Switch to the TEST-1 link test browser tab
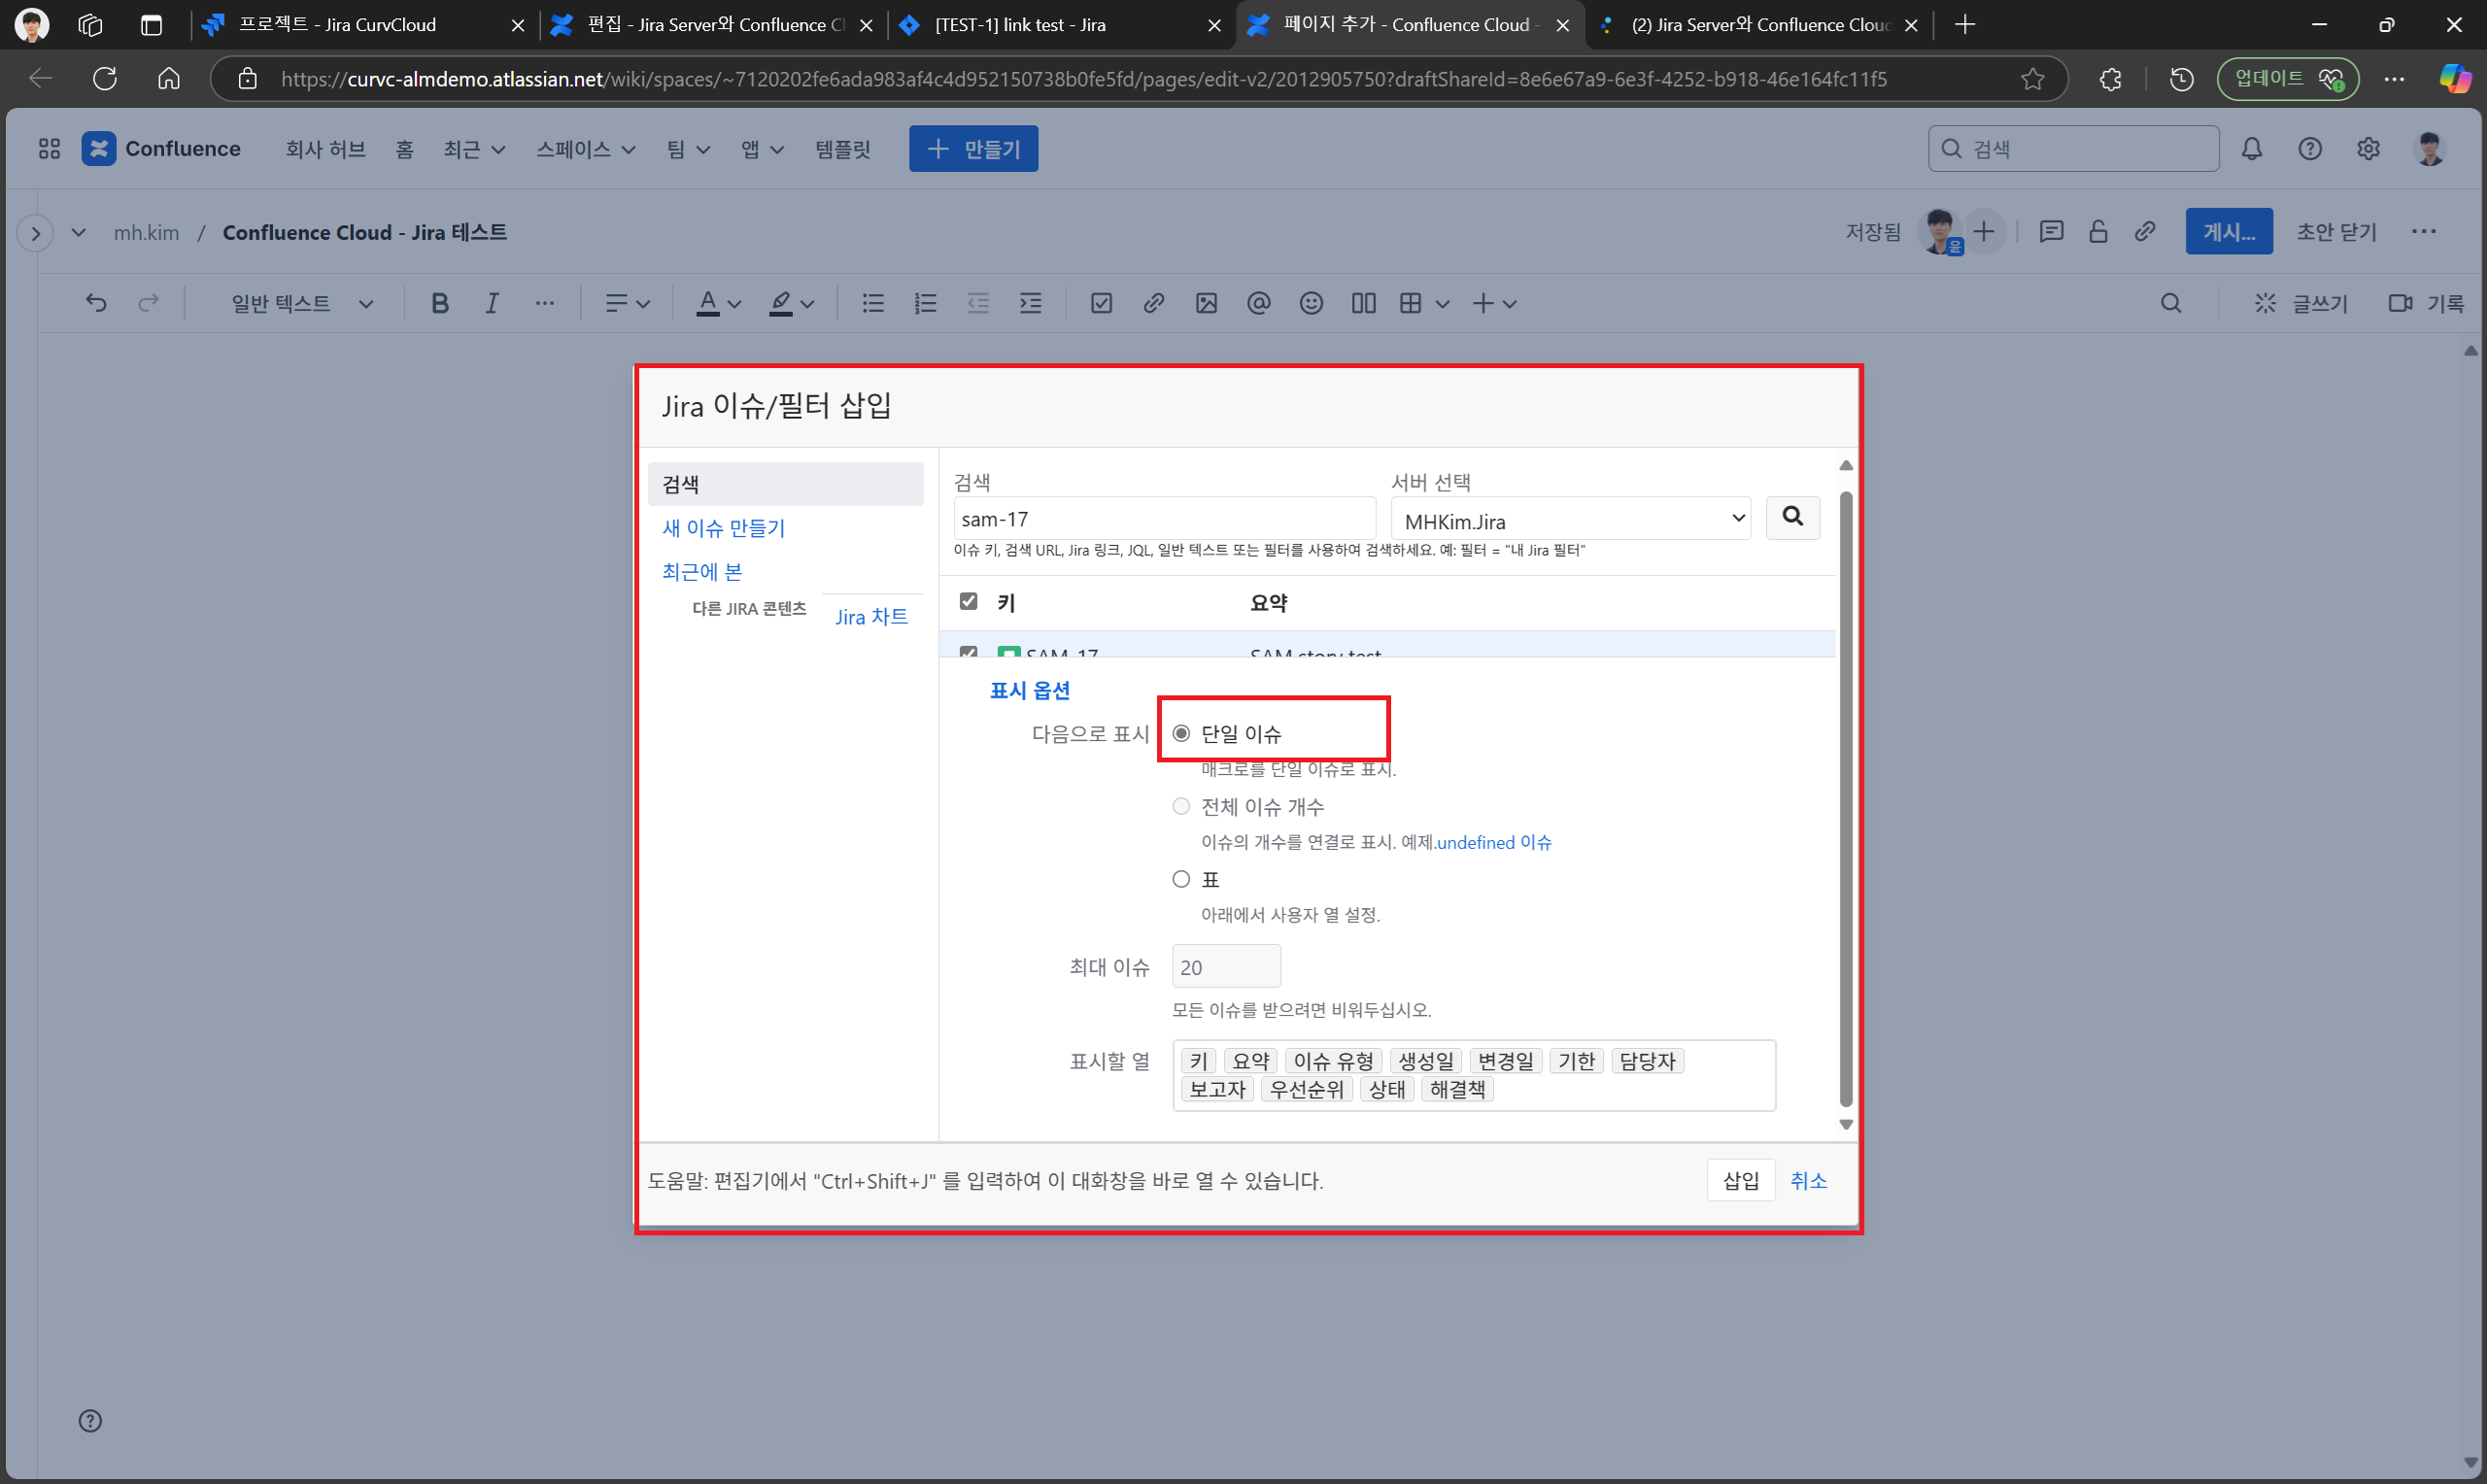Image resolution: width=2487 pixels, height=1484 pixels. pos(1060,25)
